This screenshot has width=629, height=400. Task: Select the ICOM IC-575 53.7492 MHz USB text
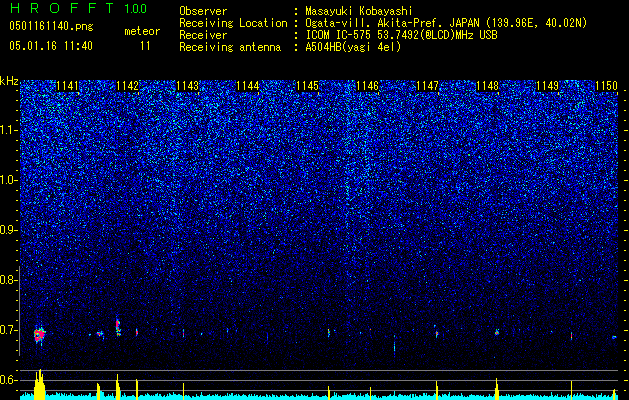pos(401,35)
